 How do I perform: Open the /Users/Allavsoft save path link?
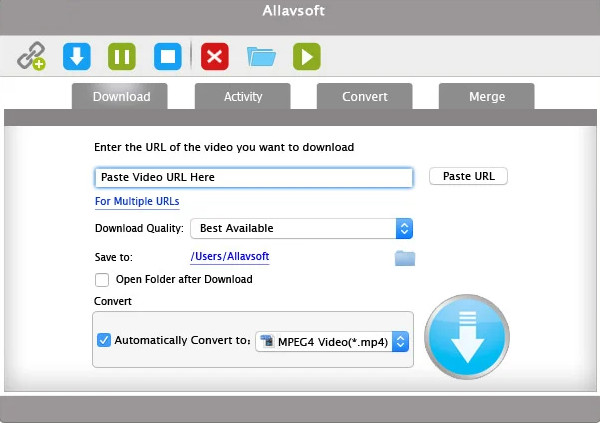coord(230,256)
